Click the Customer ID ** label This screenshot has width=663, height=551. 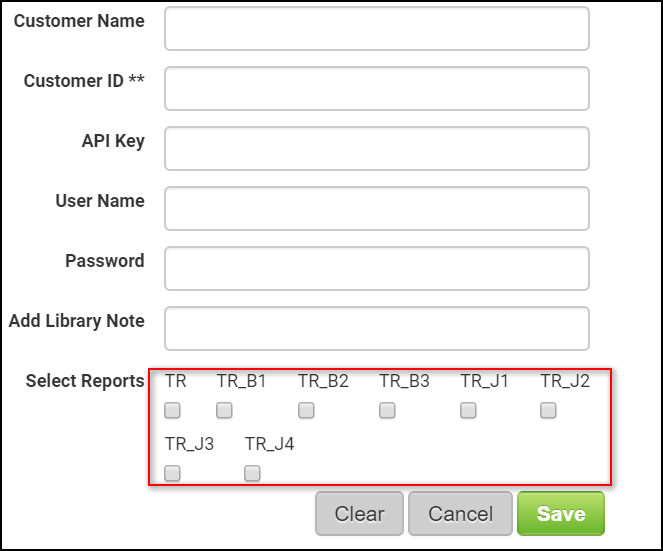[x=84, y=81]
